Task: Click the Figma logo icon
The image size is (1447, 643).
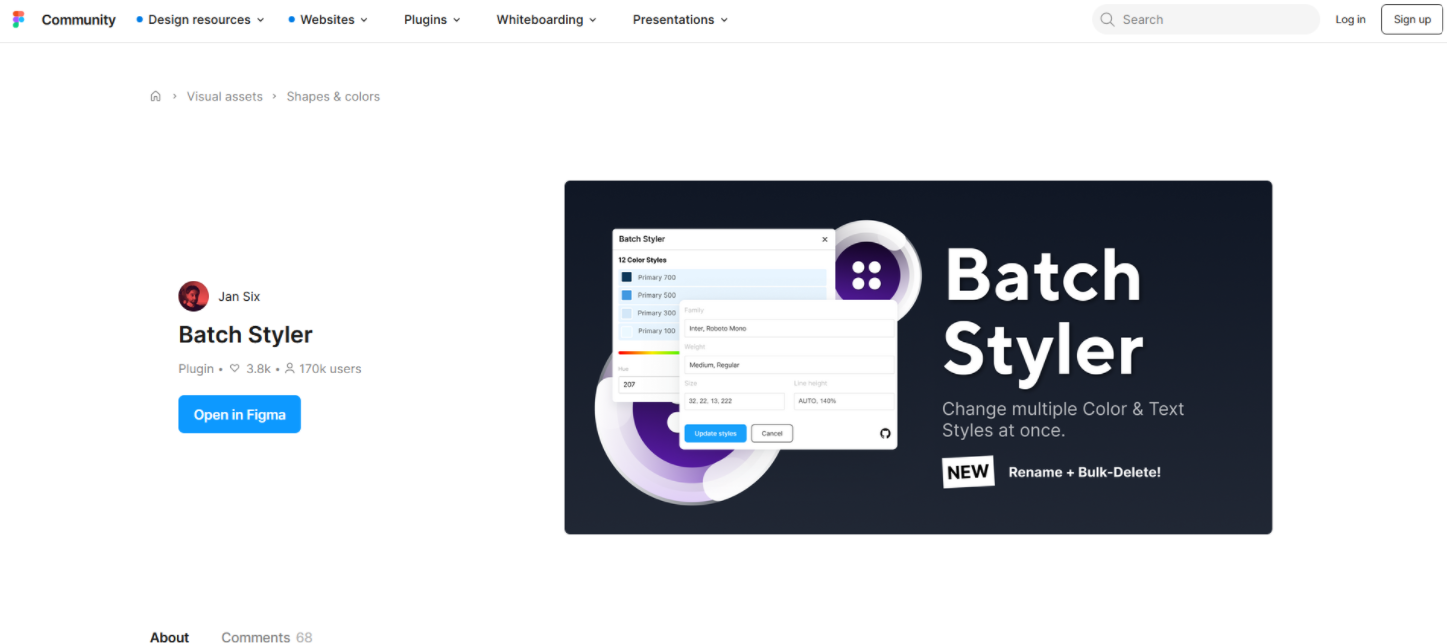Action: pyautogui.click(x=19, y=20)
